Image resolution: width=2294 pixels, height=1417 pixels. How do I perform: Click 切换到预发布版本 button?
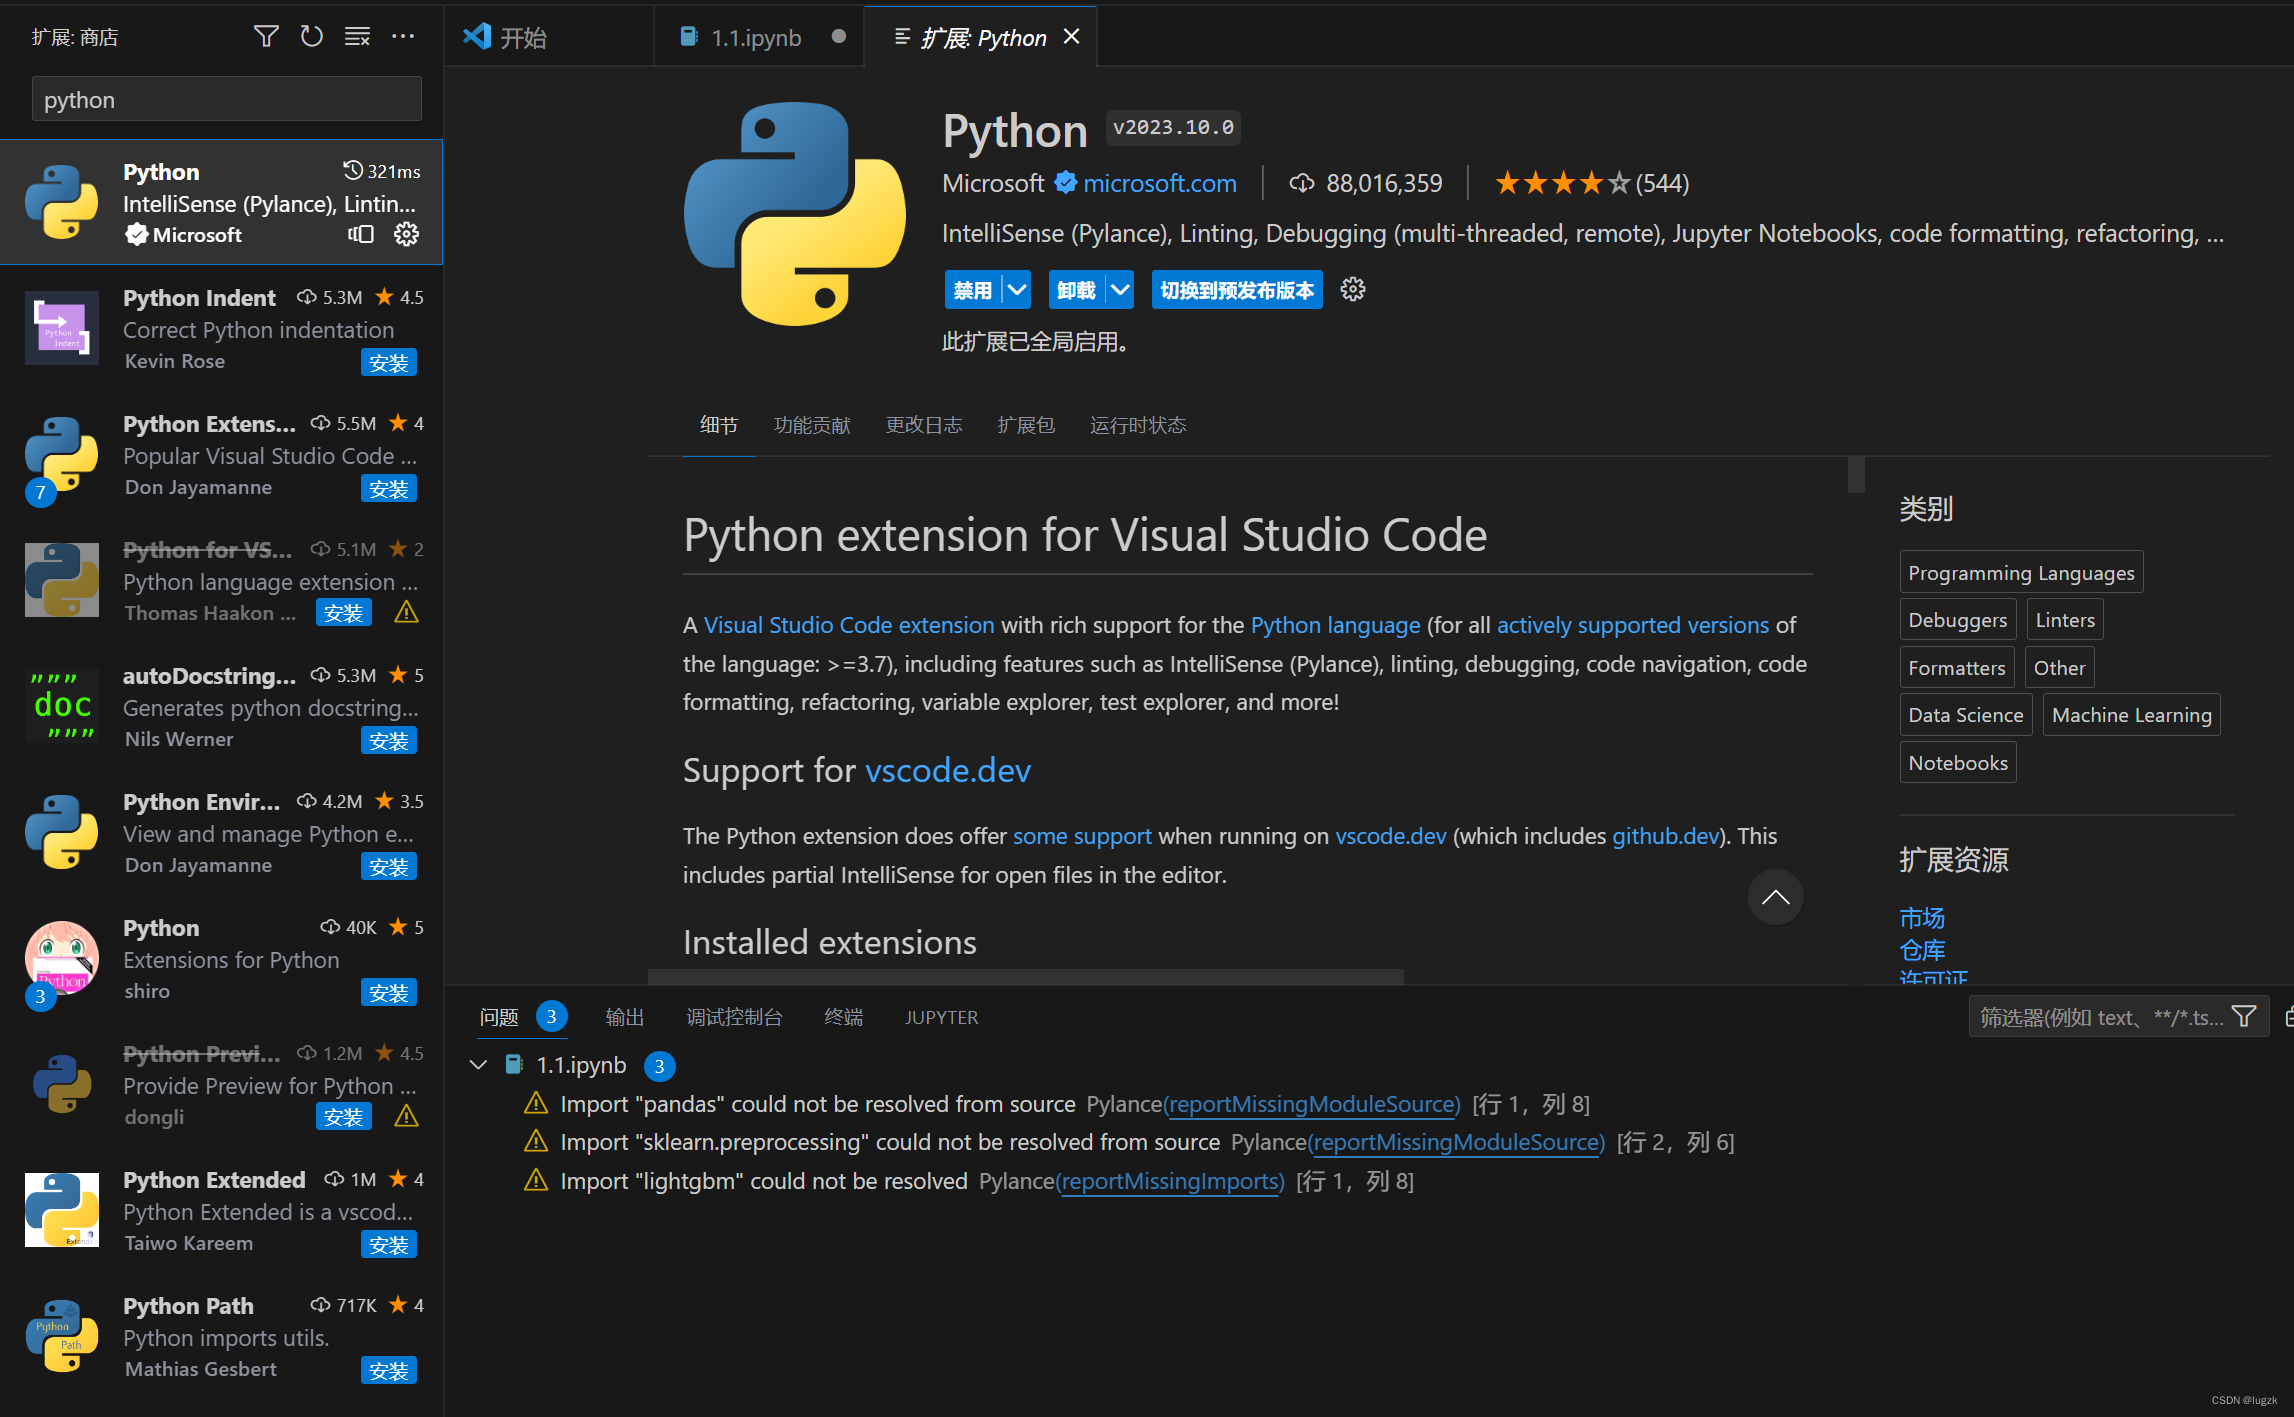[x=1237, y=290]
